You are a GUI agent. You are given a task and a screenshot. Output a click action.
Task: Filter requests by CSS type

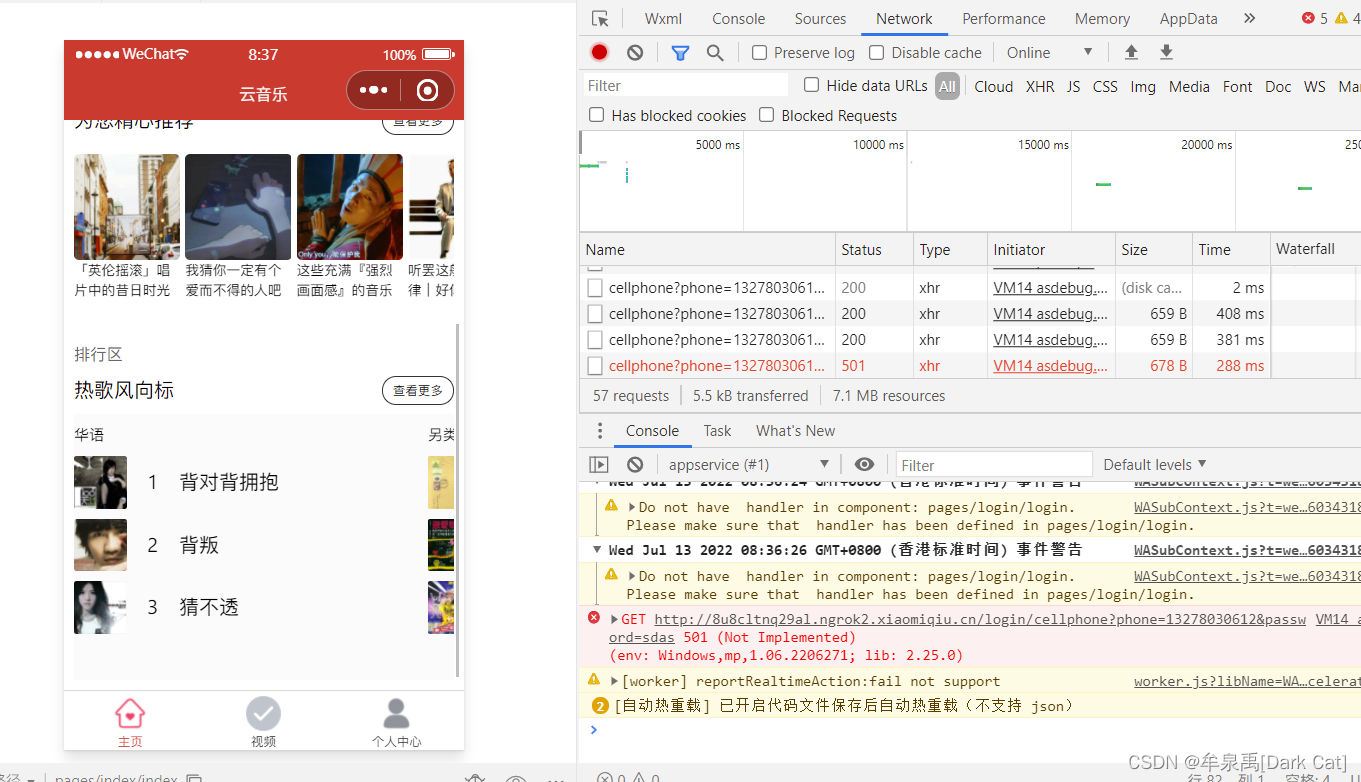coord(1105,87)
